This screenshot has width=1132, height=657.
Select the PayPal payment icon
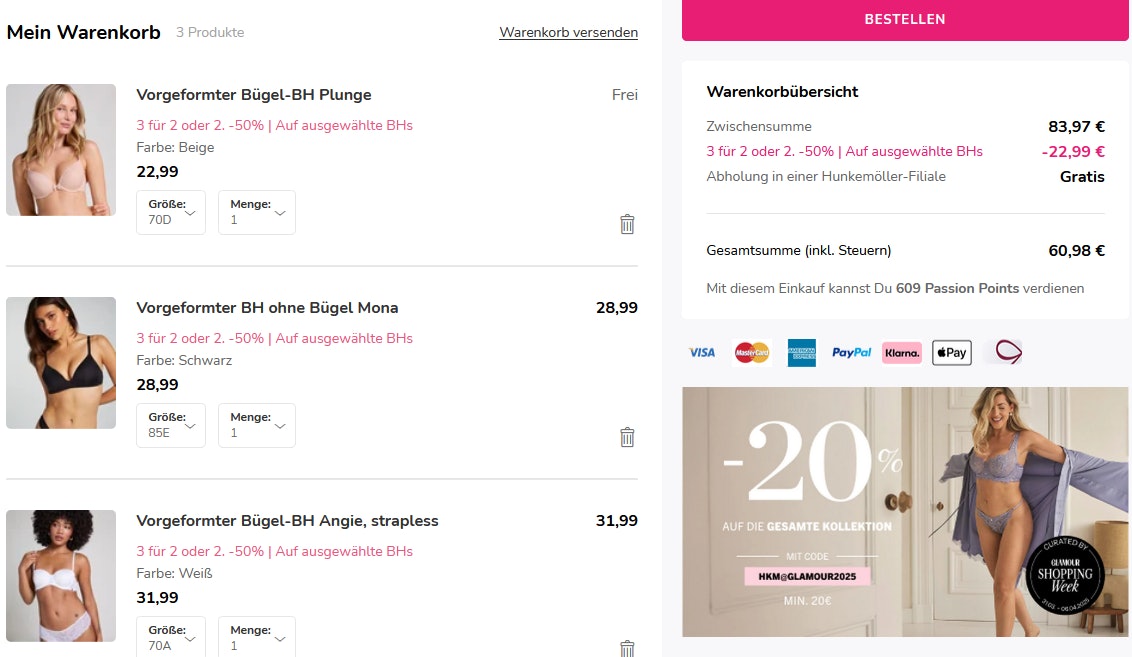tap(852, 352)
